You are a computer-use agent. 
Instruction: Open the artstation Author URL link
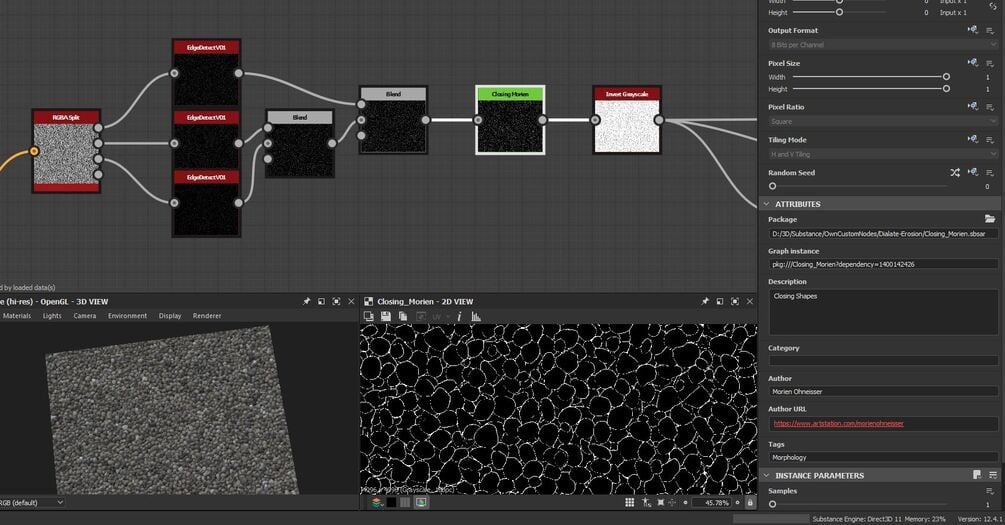point(838,423)
